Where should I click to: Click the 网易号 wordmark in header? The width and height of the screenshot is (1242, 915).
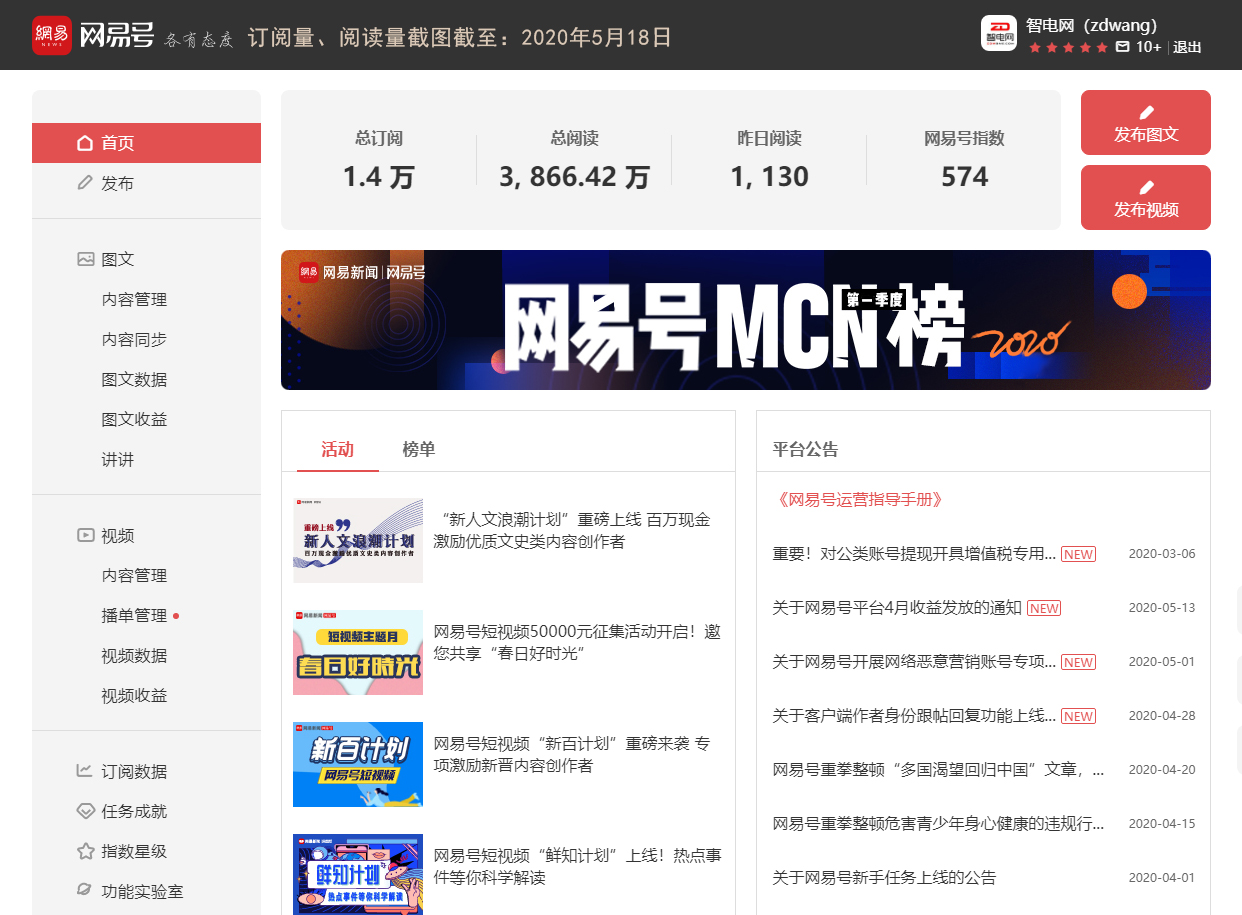click(116, 36)
